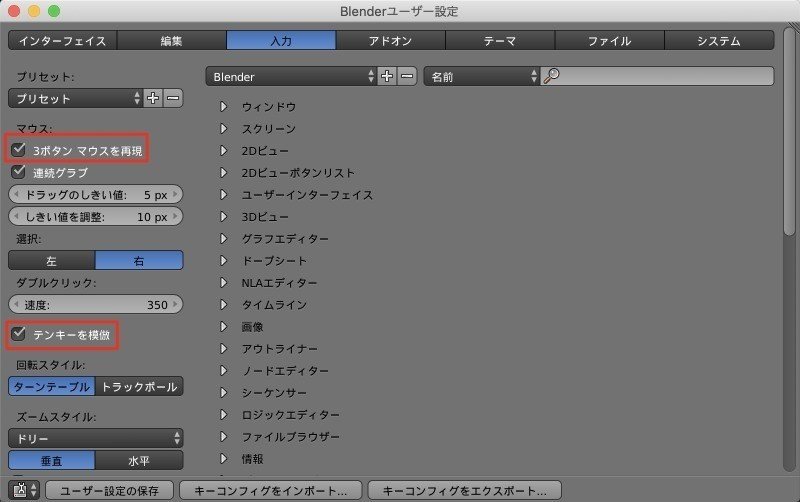Image resolution: width=800 pixels, height=502 pixels.
Task: Select 左 for mouse selection
Action: (x=52, y=260)
